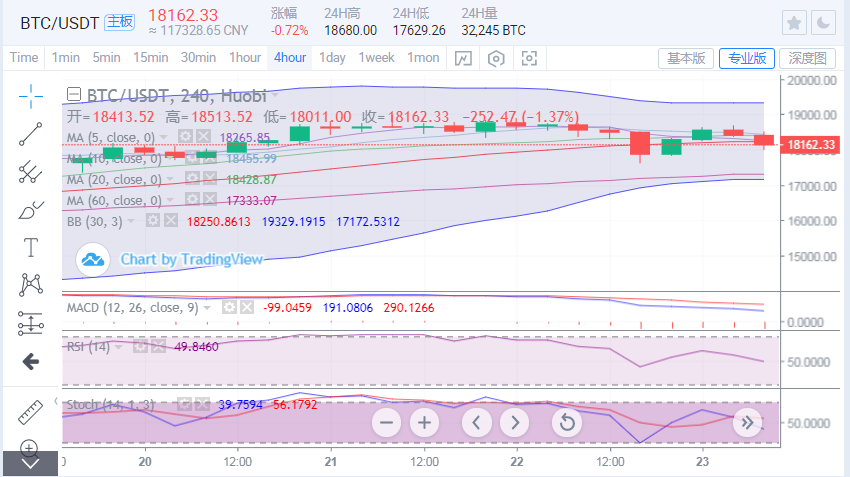Open MA (20) settings gear
The width and height of the screenshot is (850, 477).
point(192,178)
